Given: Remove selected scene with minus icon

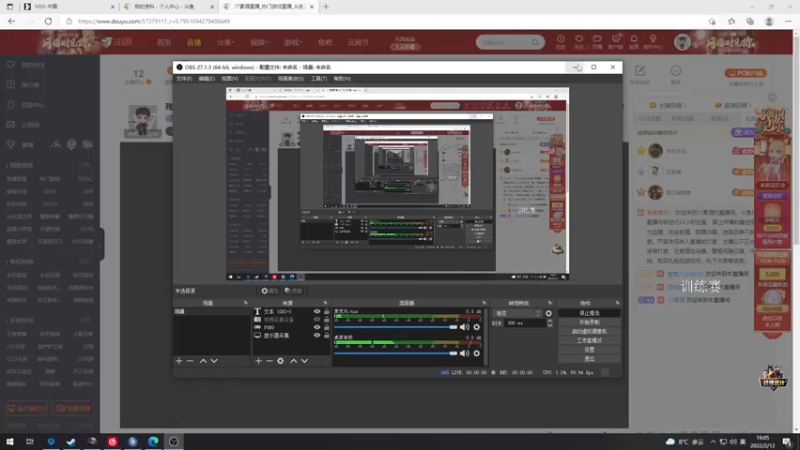Looking at the screenshot, I should pyautogui.click(x=190, y=361).
